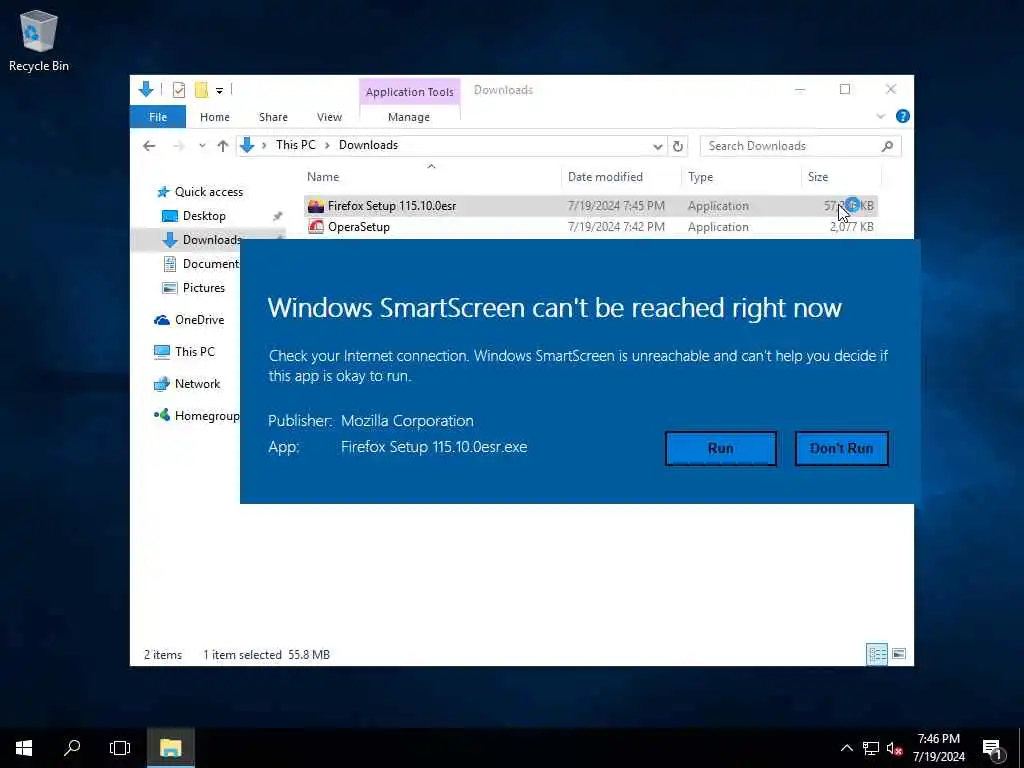Focus the Search Downloads field
Image resolution: width=1024 pixels, height=768 pixels.
click(800, 146)
